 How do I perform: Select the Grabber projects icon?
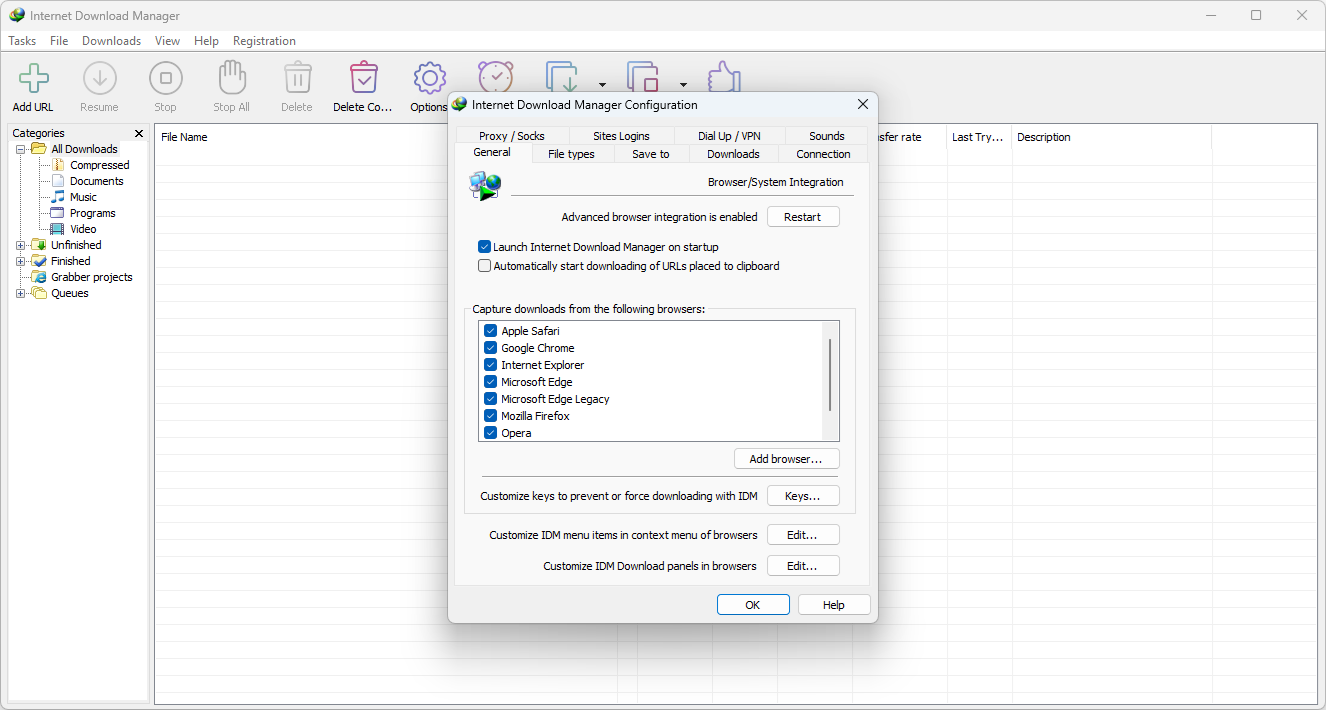pyautogui.click(x=40, y=277)
